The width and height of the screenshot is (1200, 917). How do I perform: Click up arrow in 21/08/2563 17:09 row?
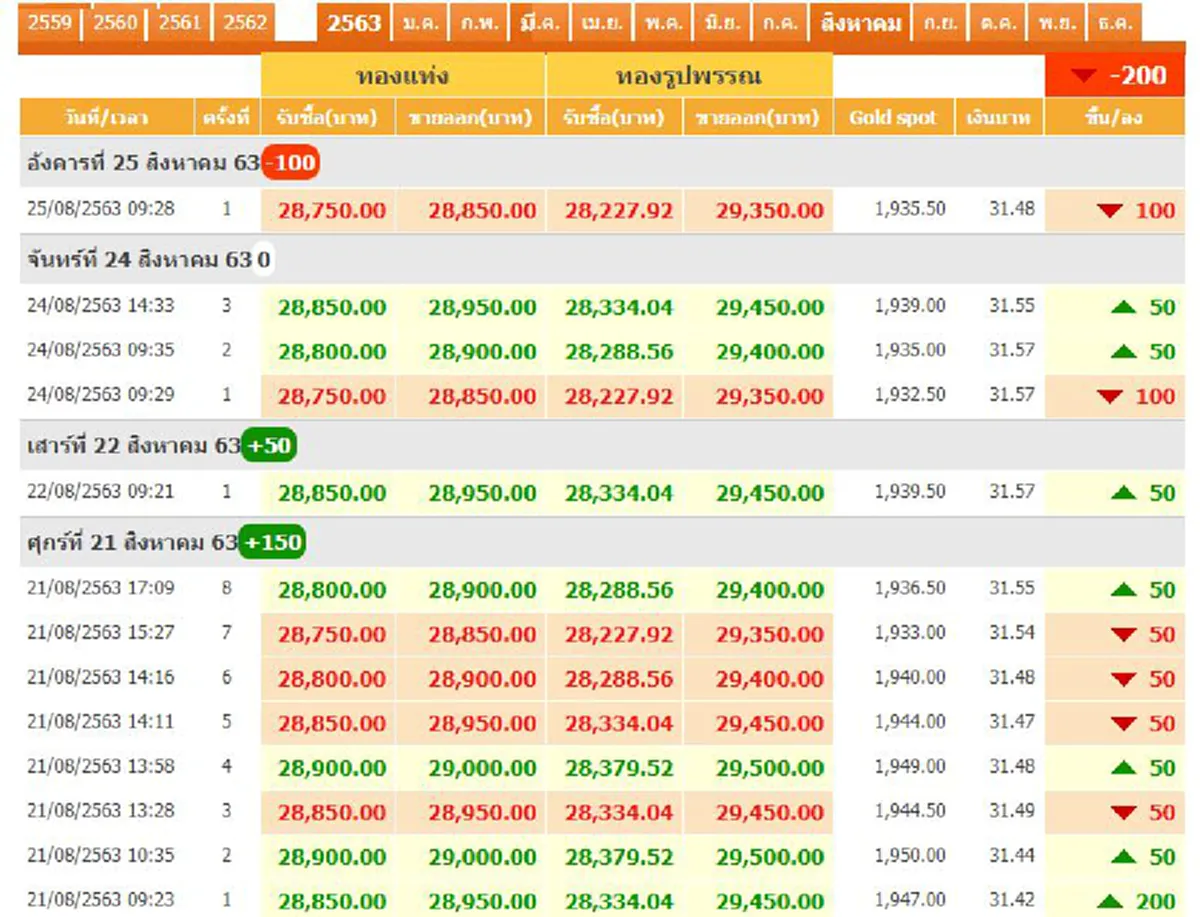click(x=1124, y=591)
